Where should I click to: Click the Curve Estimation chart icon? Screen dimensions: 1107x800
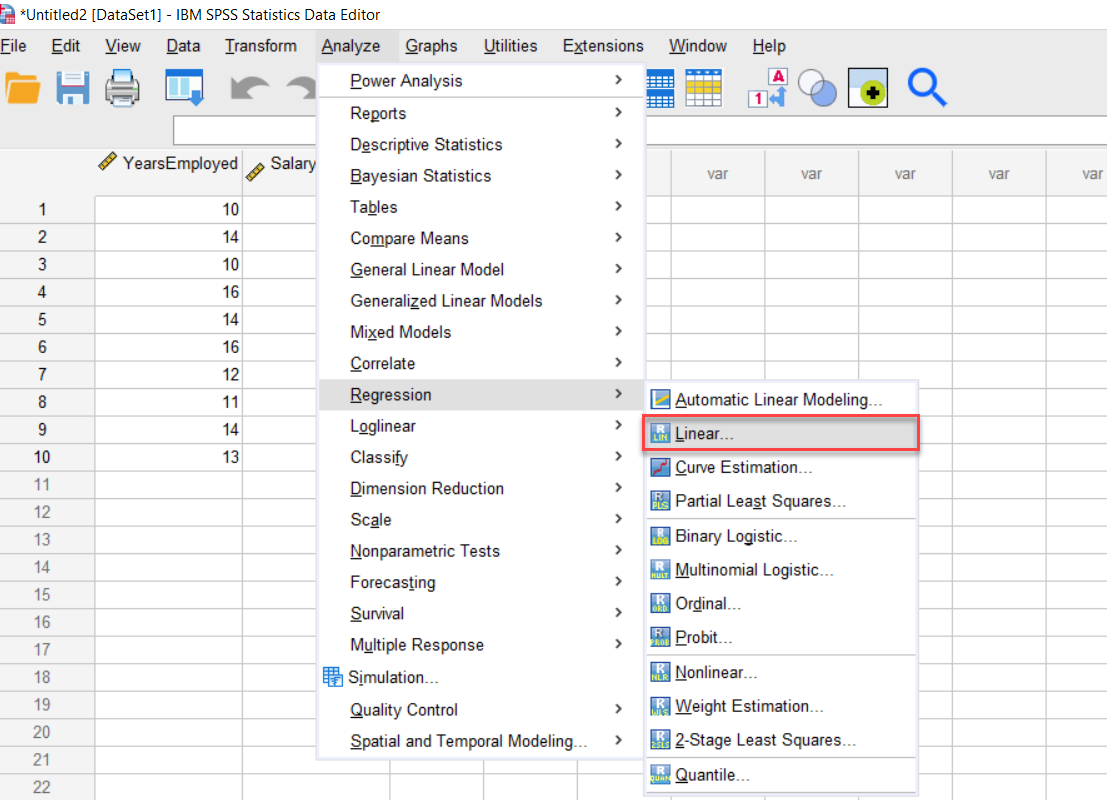[x=660, y=467]
